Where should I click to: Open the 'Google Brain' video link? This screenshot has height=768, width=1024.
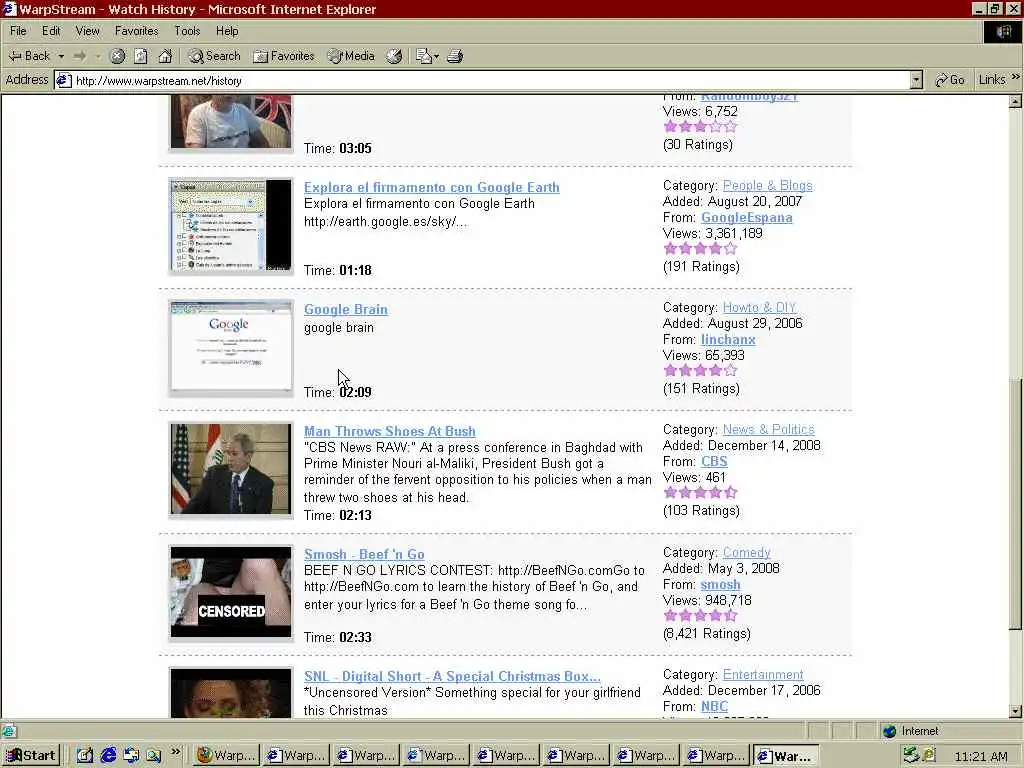(x=345, y=310)
